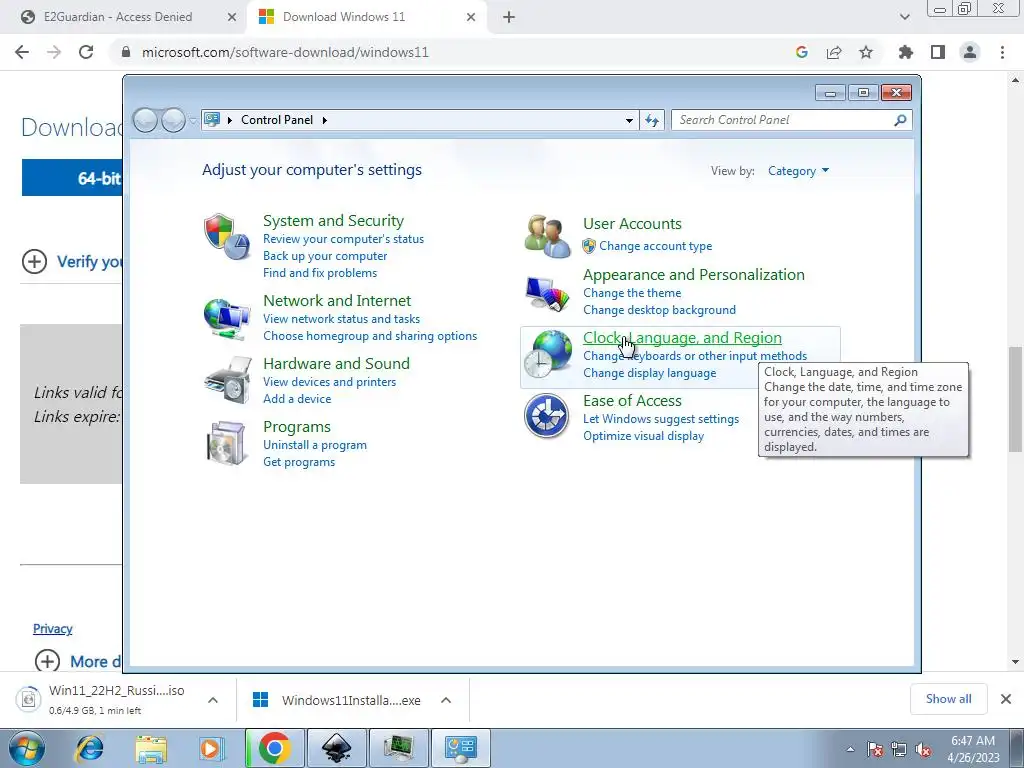
Task: Open Appearance and Personalization monitor icon
Action: point(547,293)
